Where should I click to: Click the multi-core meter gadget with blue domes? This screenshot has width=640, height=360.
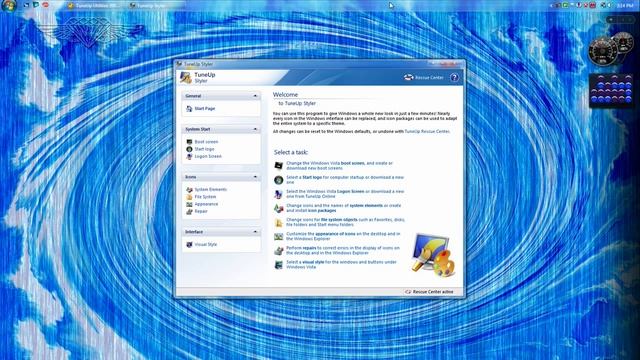point(611,91)
